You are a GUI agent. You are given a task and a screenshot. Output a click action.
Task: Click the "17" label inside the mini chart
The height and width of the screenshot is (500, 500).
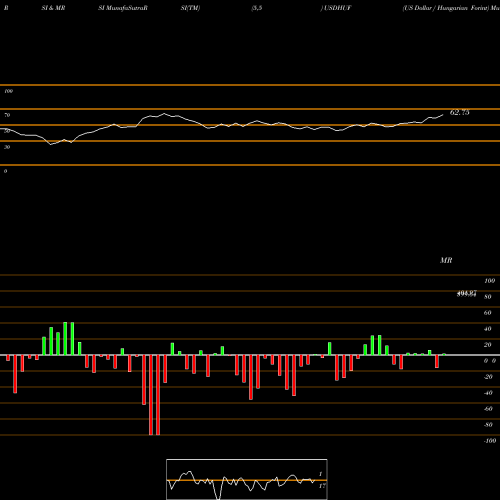322,486
